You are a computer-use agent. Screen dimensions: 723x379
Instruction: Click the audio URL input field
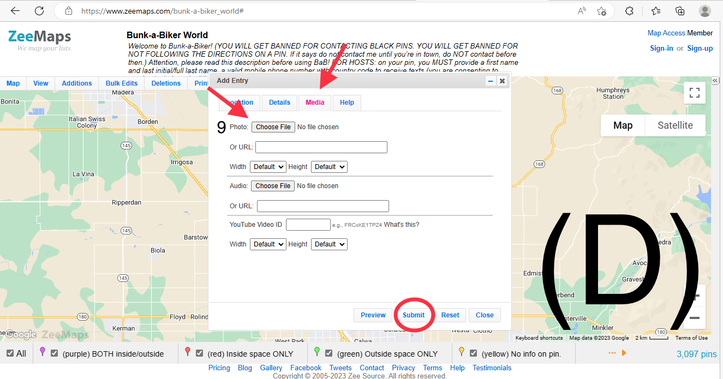[323, 206]
